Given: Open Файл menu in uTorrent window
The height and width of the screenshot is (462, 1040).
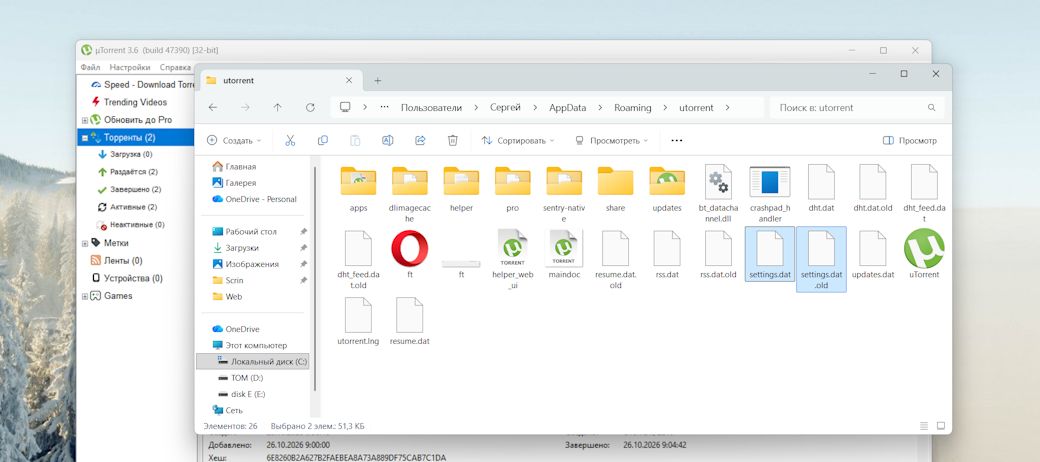Looking at the screenshot, I should [x=90, y=67].
